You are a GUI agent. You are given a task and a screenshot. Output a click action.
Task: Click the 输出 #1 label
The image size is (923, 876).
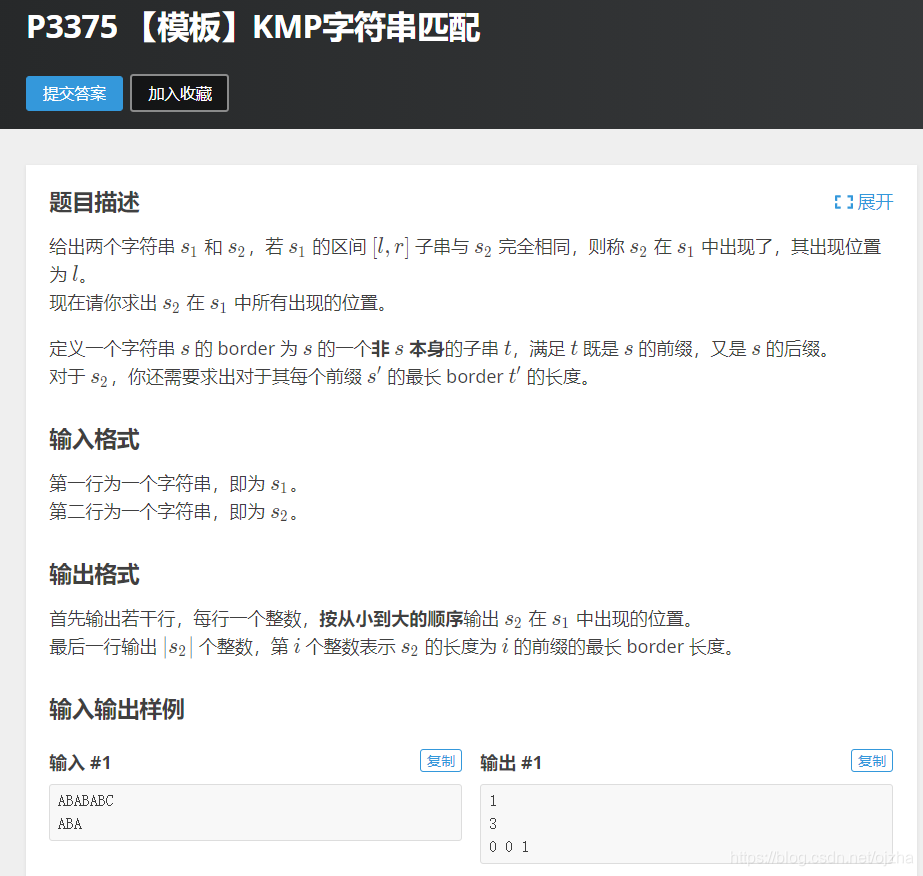pyautogui.click(x=510, y=762)
